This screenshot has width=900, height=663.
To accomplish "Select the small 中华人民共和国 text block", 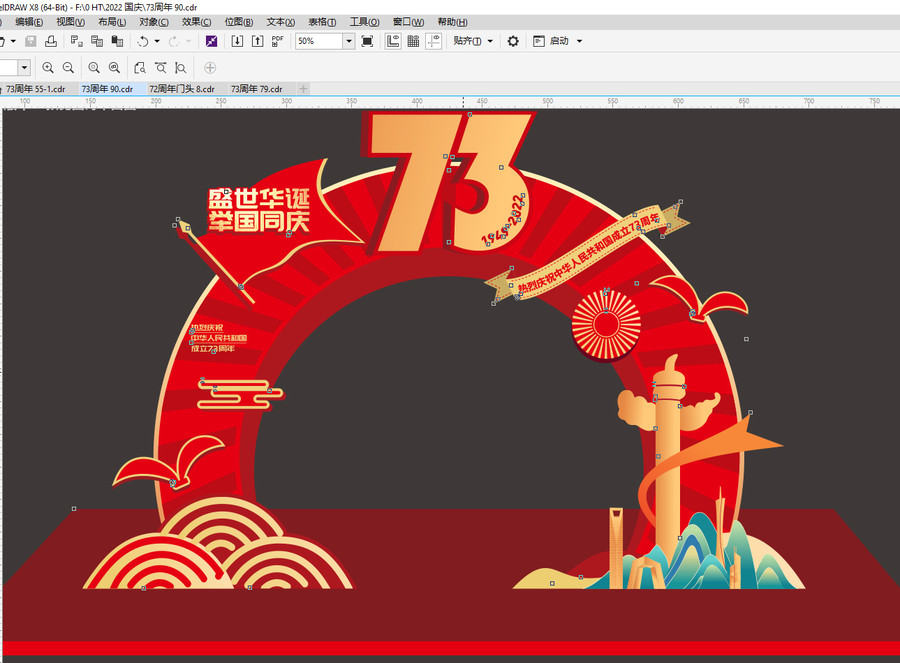I will click(x=218, y=338).
